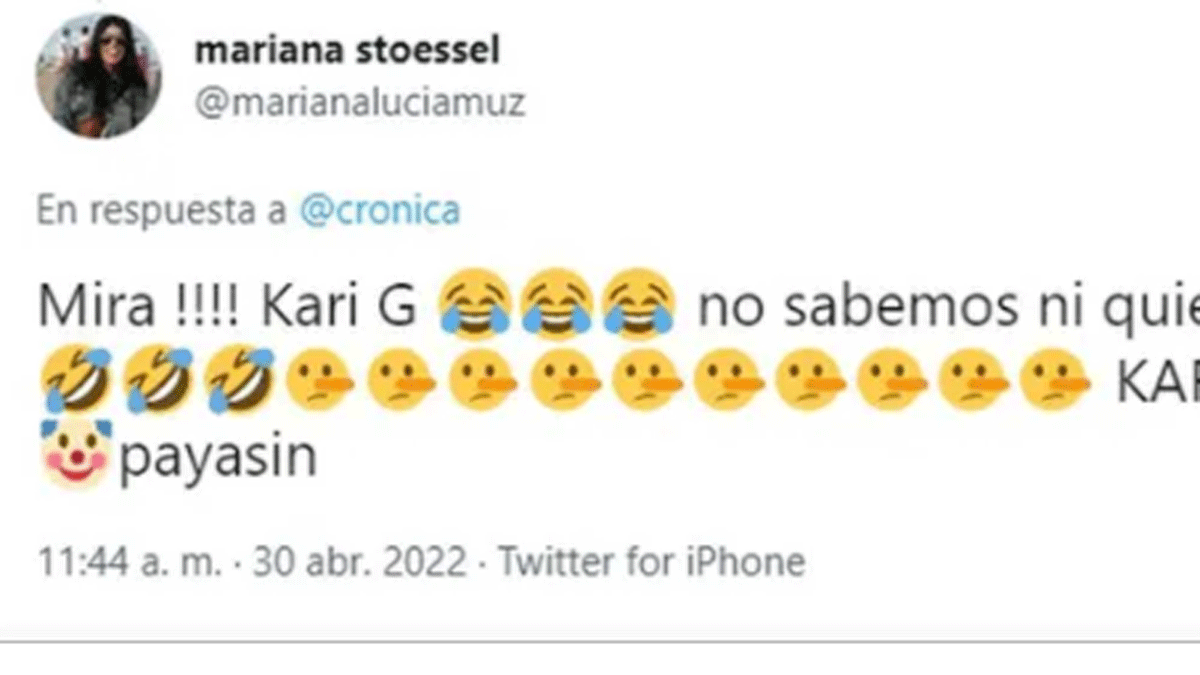Click the last tears-of-joy emoji before 'no sabemos'
This screenshot has height=675, width=1200.
point(642,299)
